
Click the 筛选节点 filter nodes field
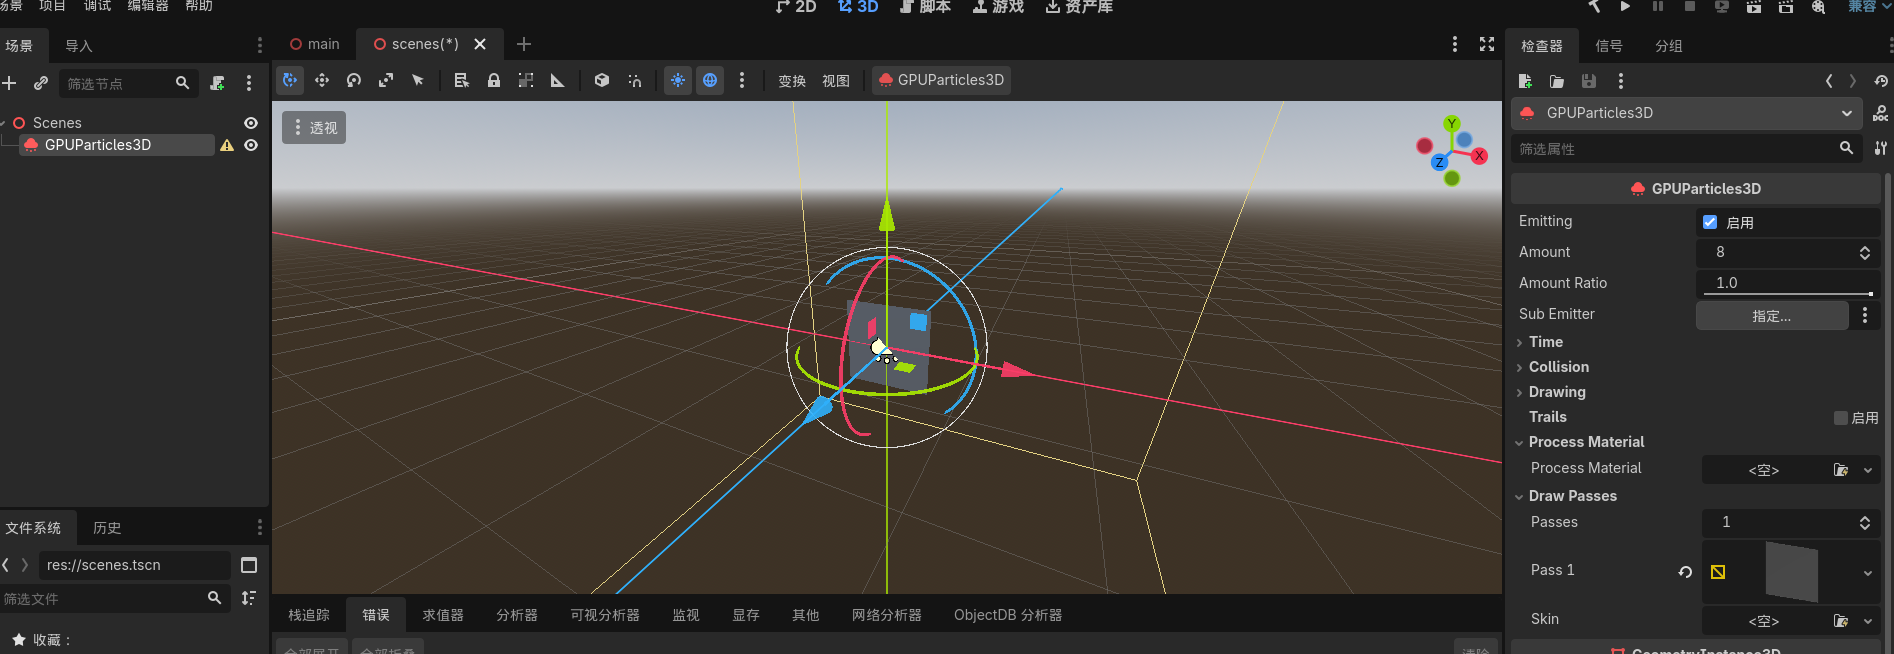pos(128,83)
